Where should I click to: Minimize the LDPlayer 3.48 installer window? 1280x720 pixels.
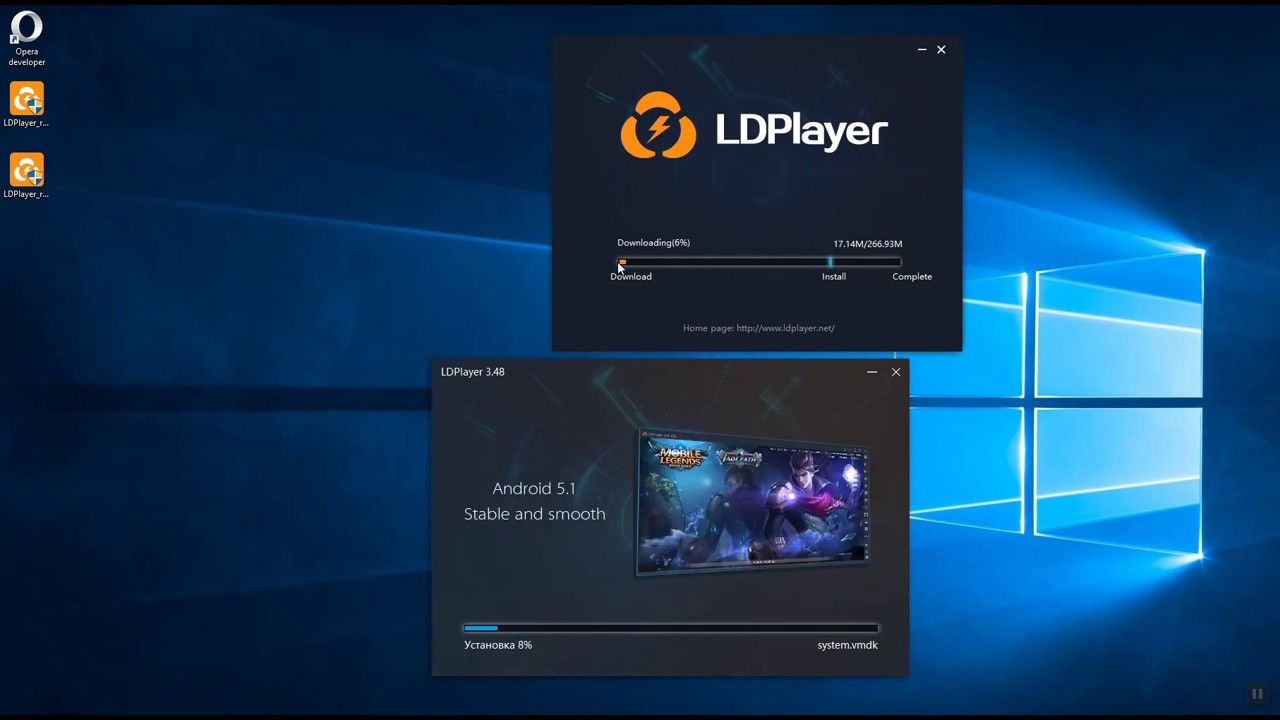point(872,372)
